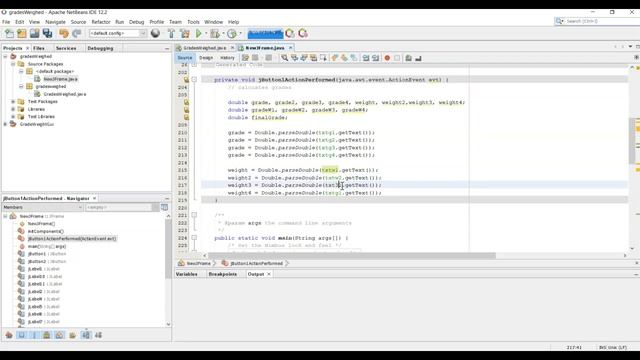Viewport: 640px width, 360px height.
Task: Toggle Fully Qualified Names in Navigator
Action: (x=73, y=335)
